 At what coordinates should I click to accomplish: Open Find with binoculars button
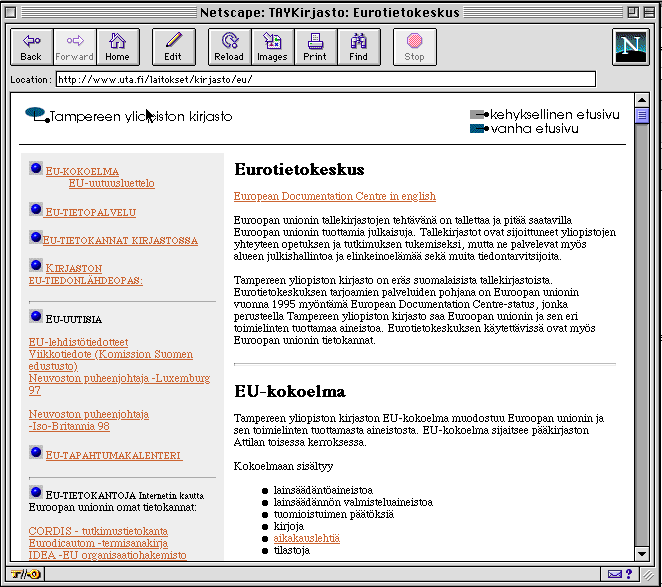[x=359, y=47]
